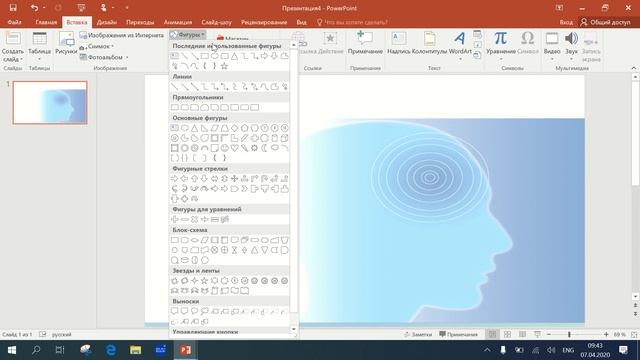Click the zoom slider handle
Screen dimensions: 640x360
569,334
